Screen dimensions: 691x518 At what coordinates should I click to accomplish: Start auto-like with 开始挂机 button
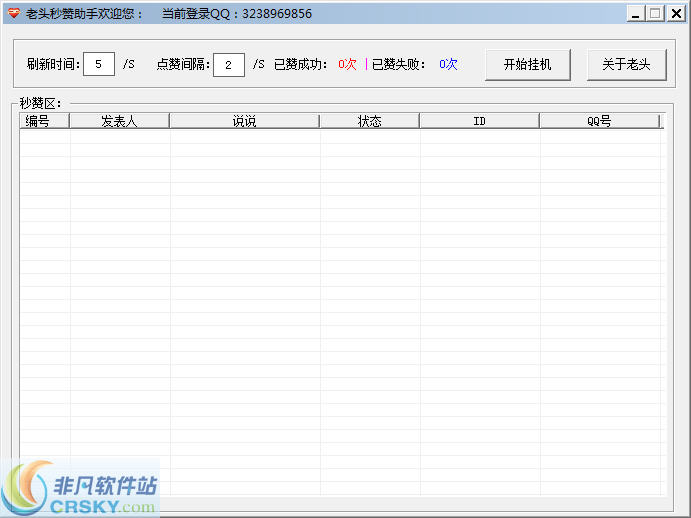[528, 65]
